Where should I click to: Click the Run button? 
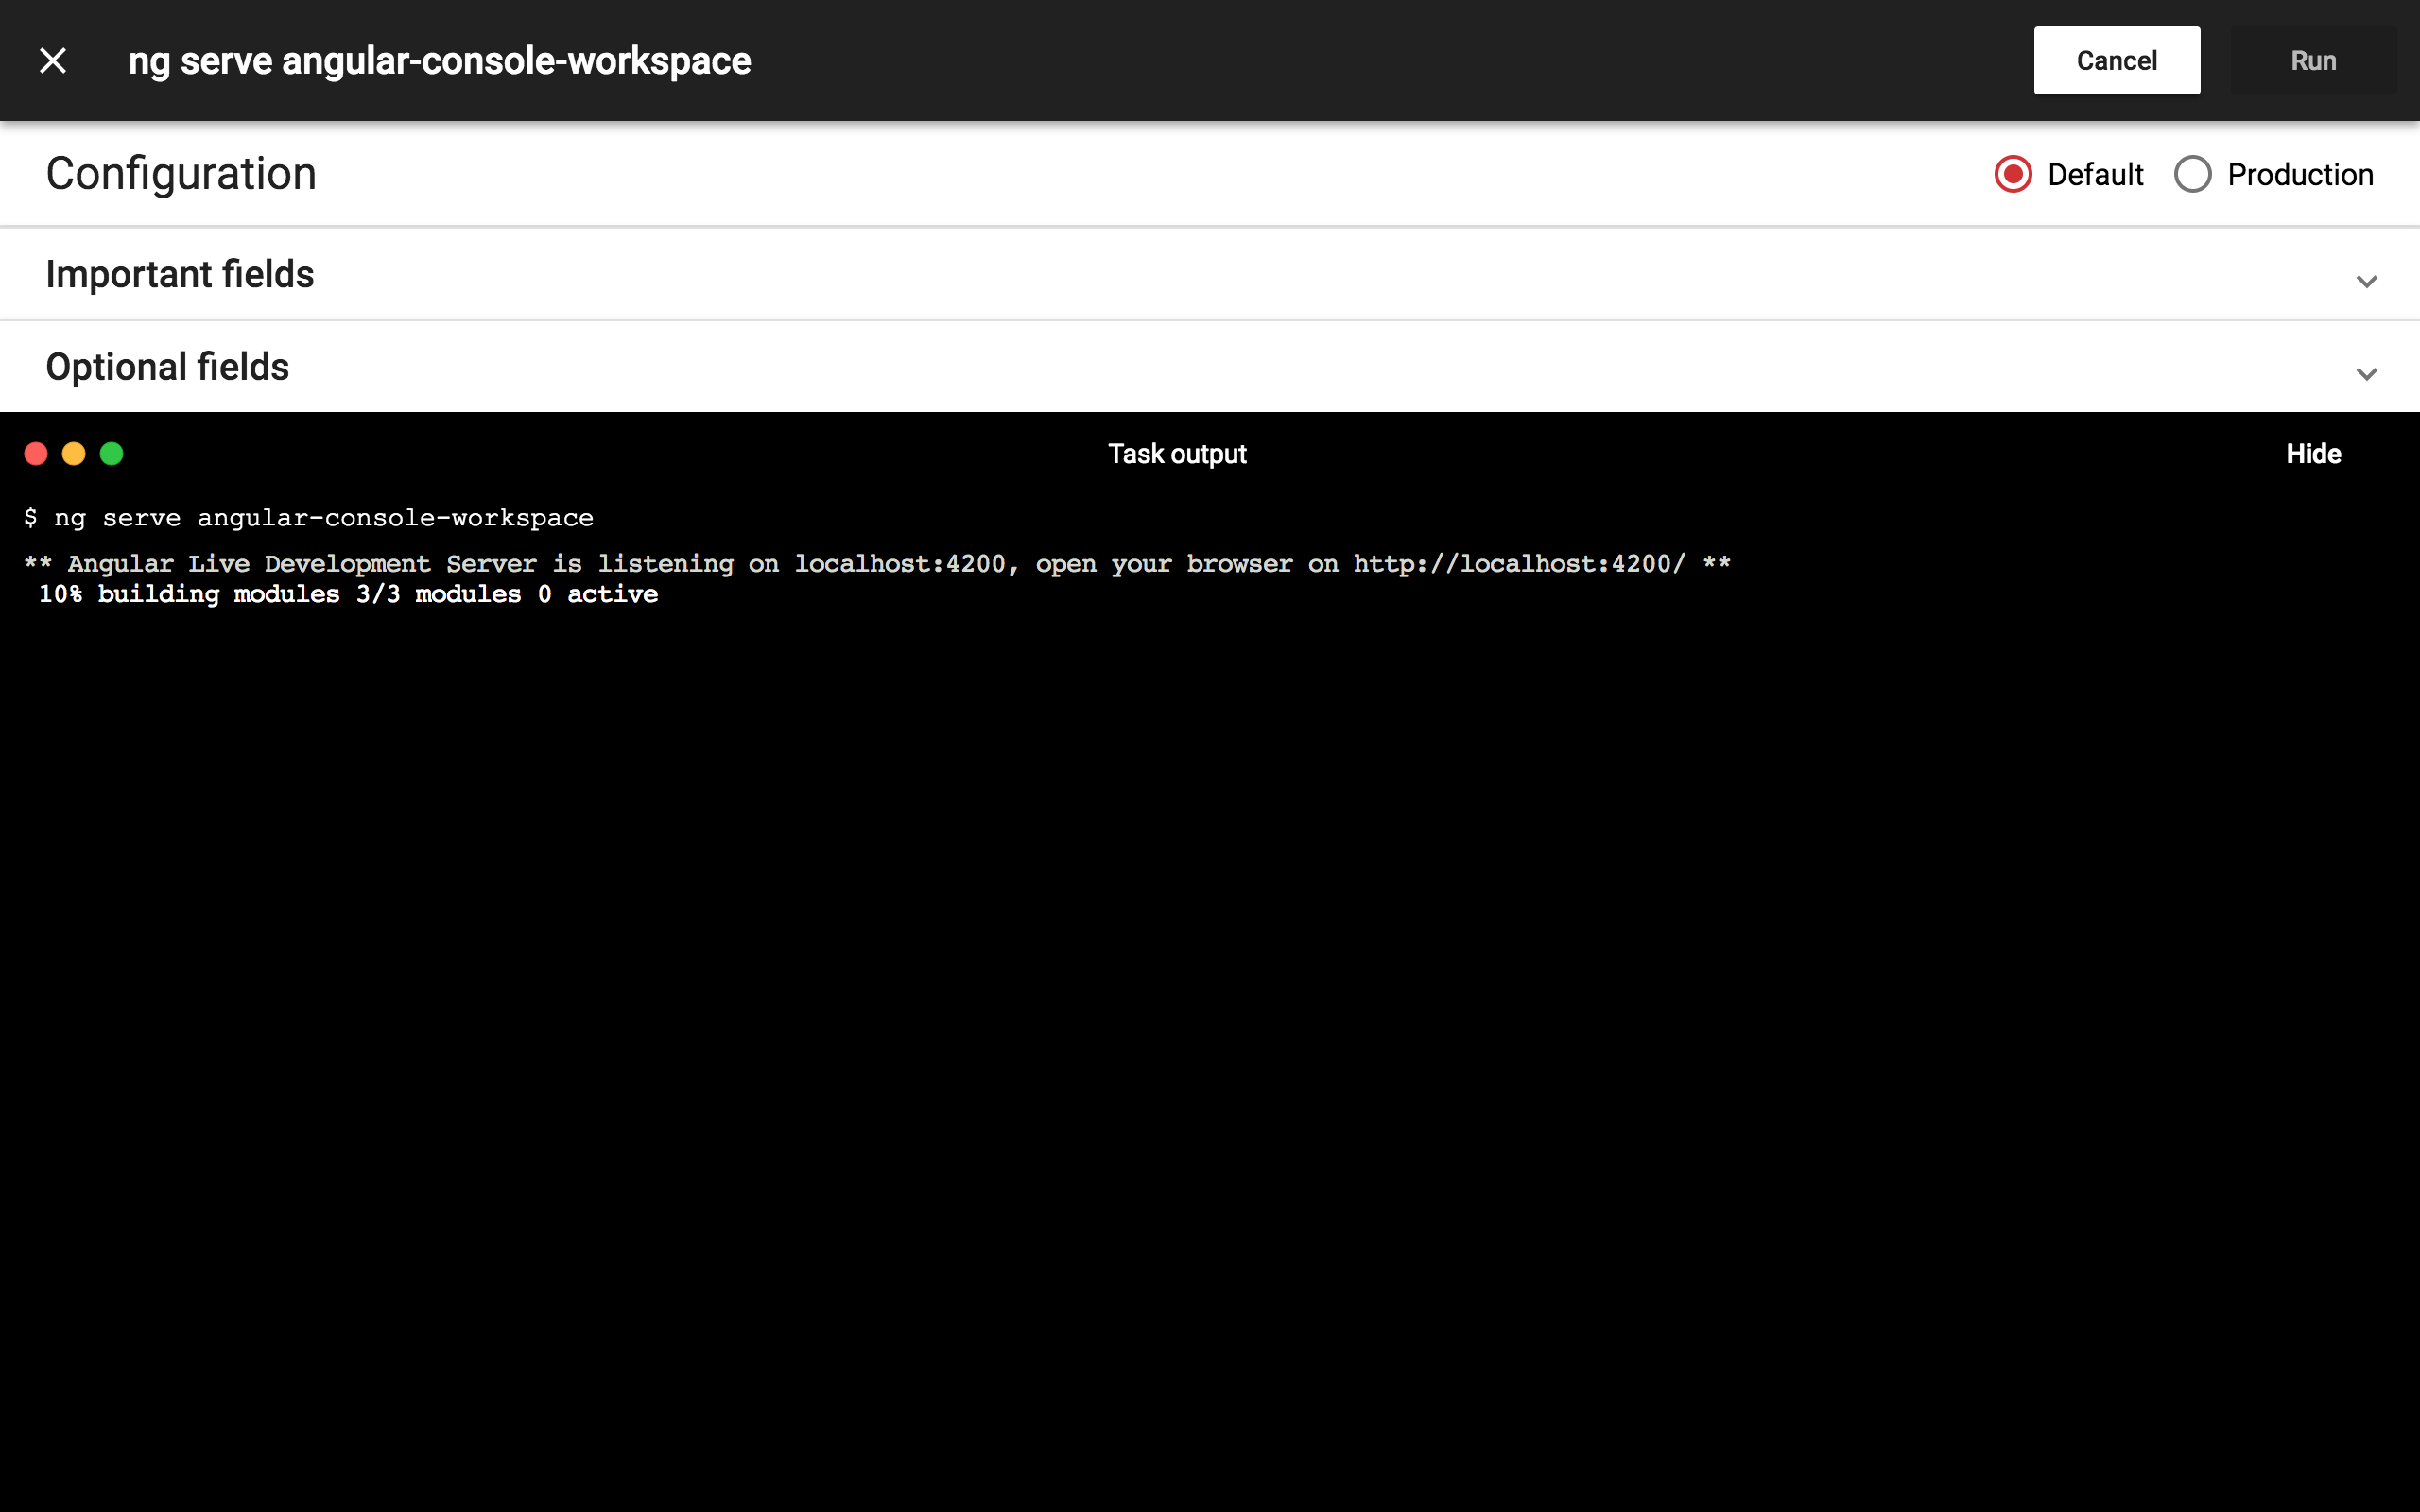click(x=2312, y=61)
